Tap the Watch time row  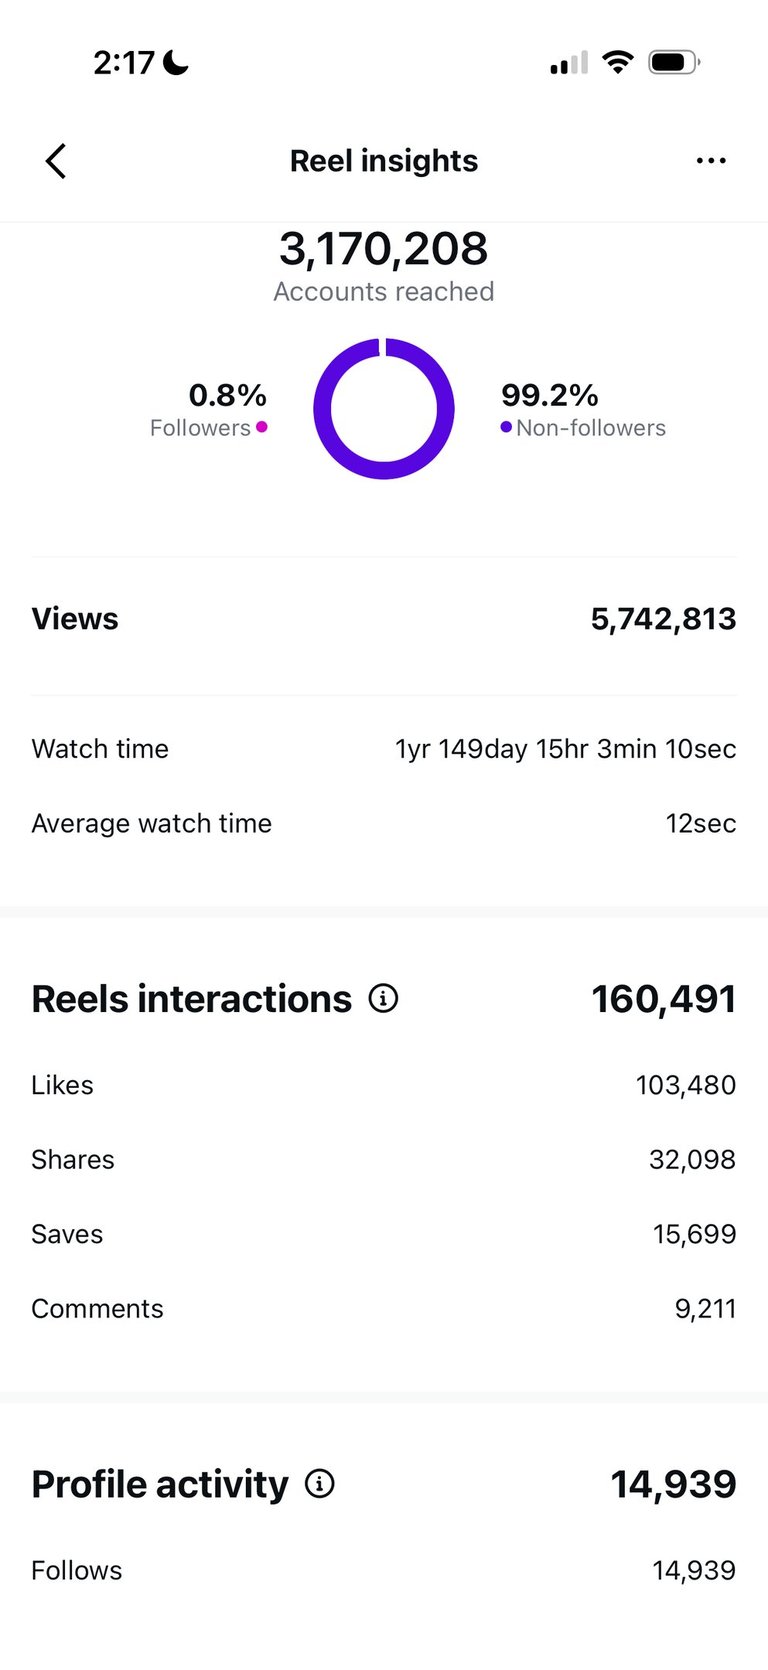click(384, 749)
